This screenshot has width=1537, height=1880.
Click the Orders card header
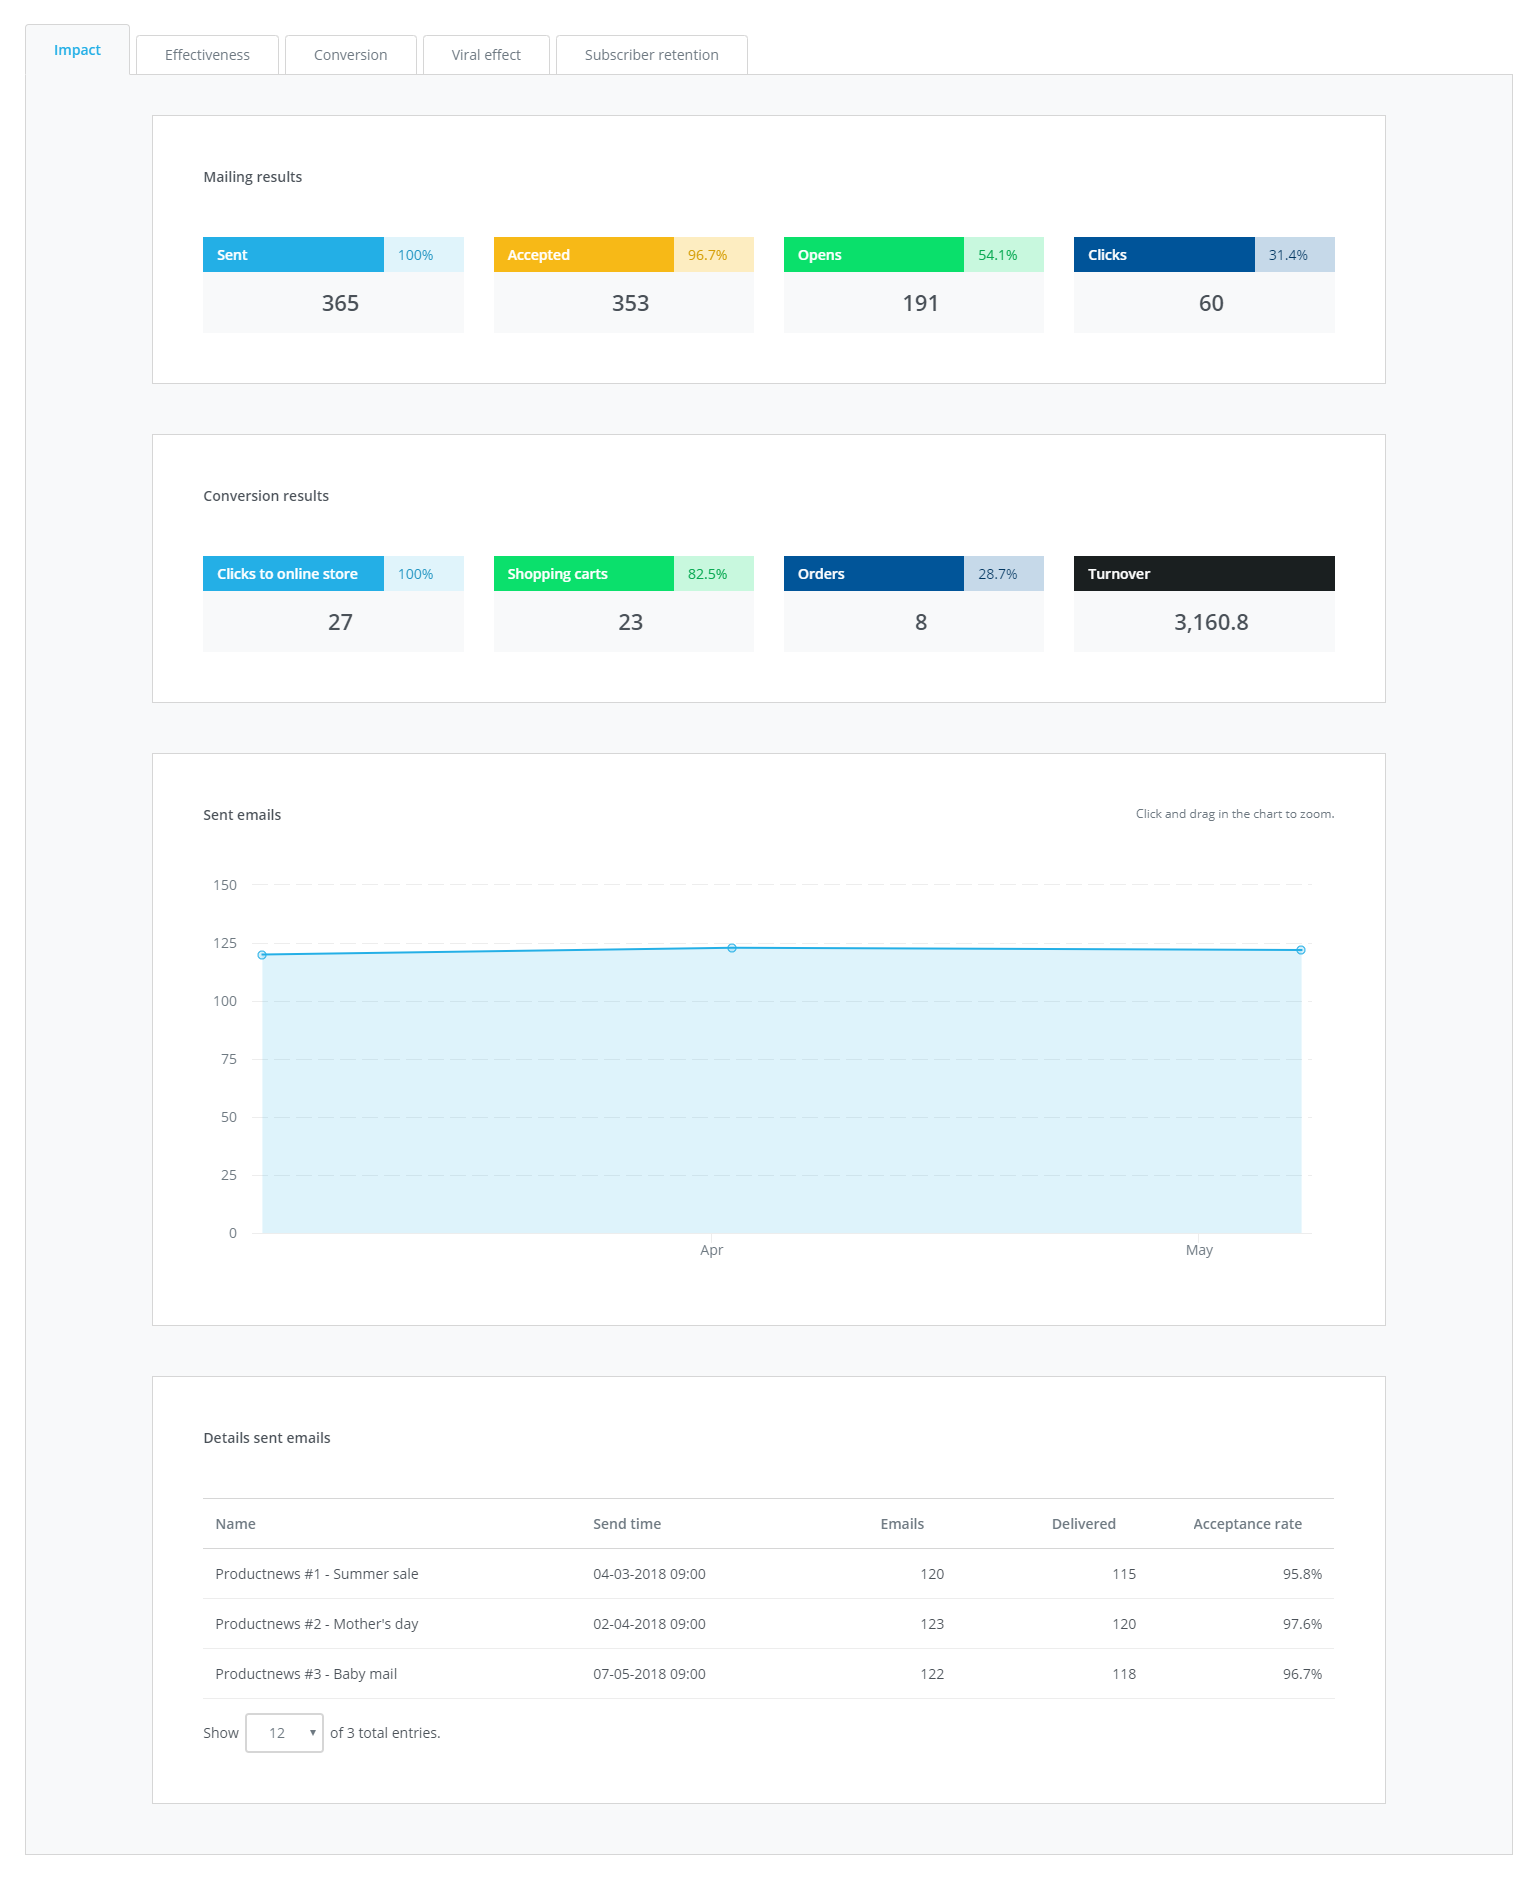pos(874,574)
